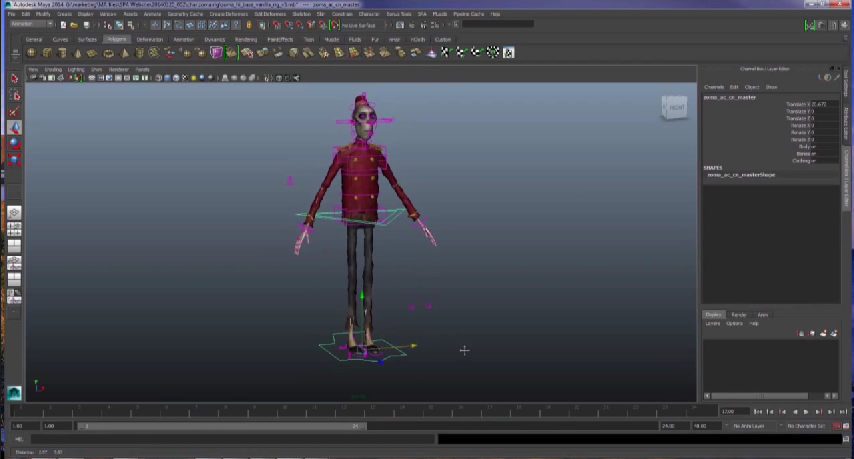Open the No Character Set dropdown
854x459 pixels.
(x=804, y=426)
